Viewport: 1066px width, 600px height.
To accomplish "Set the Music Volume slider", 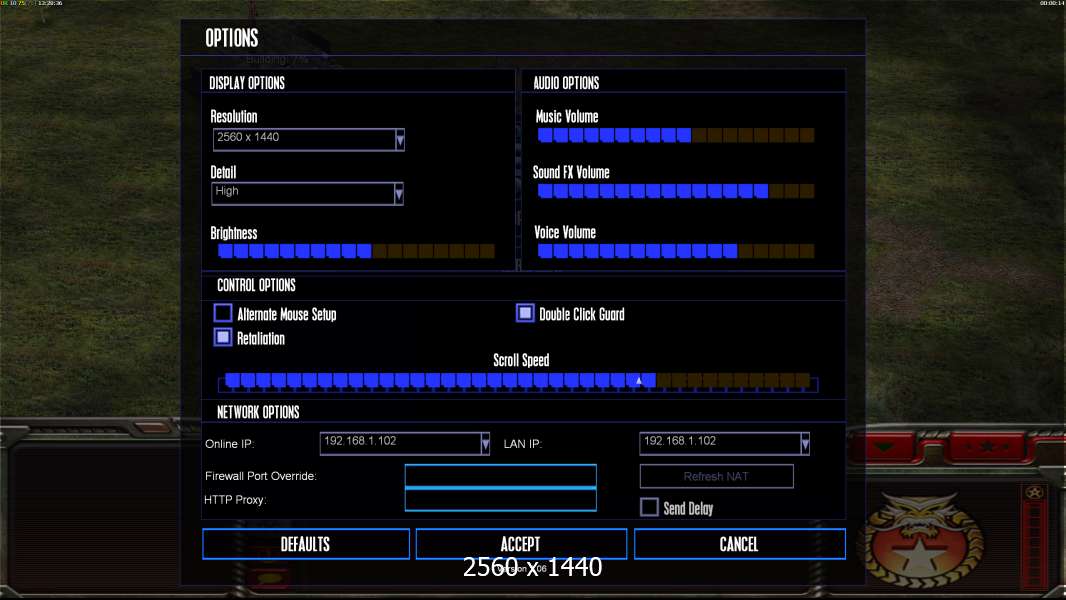I will [676, 135].
